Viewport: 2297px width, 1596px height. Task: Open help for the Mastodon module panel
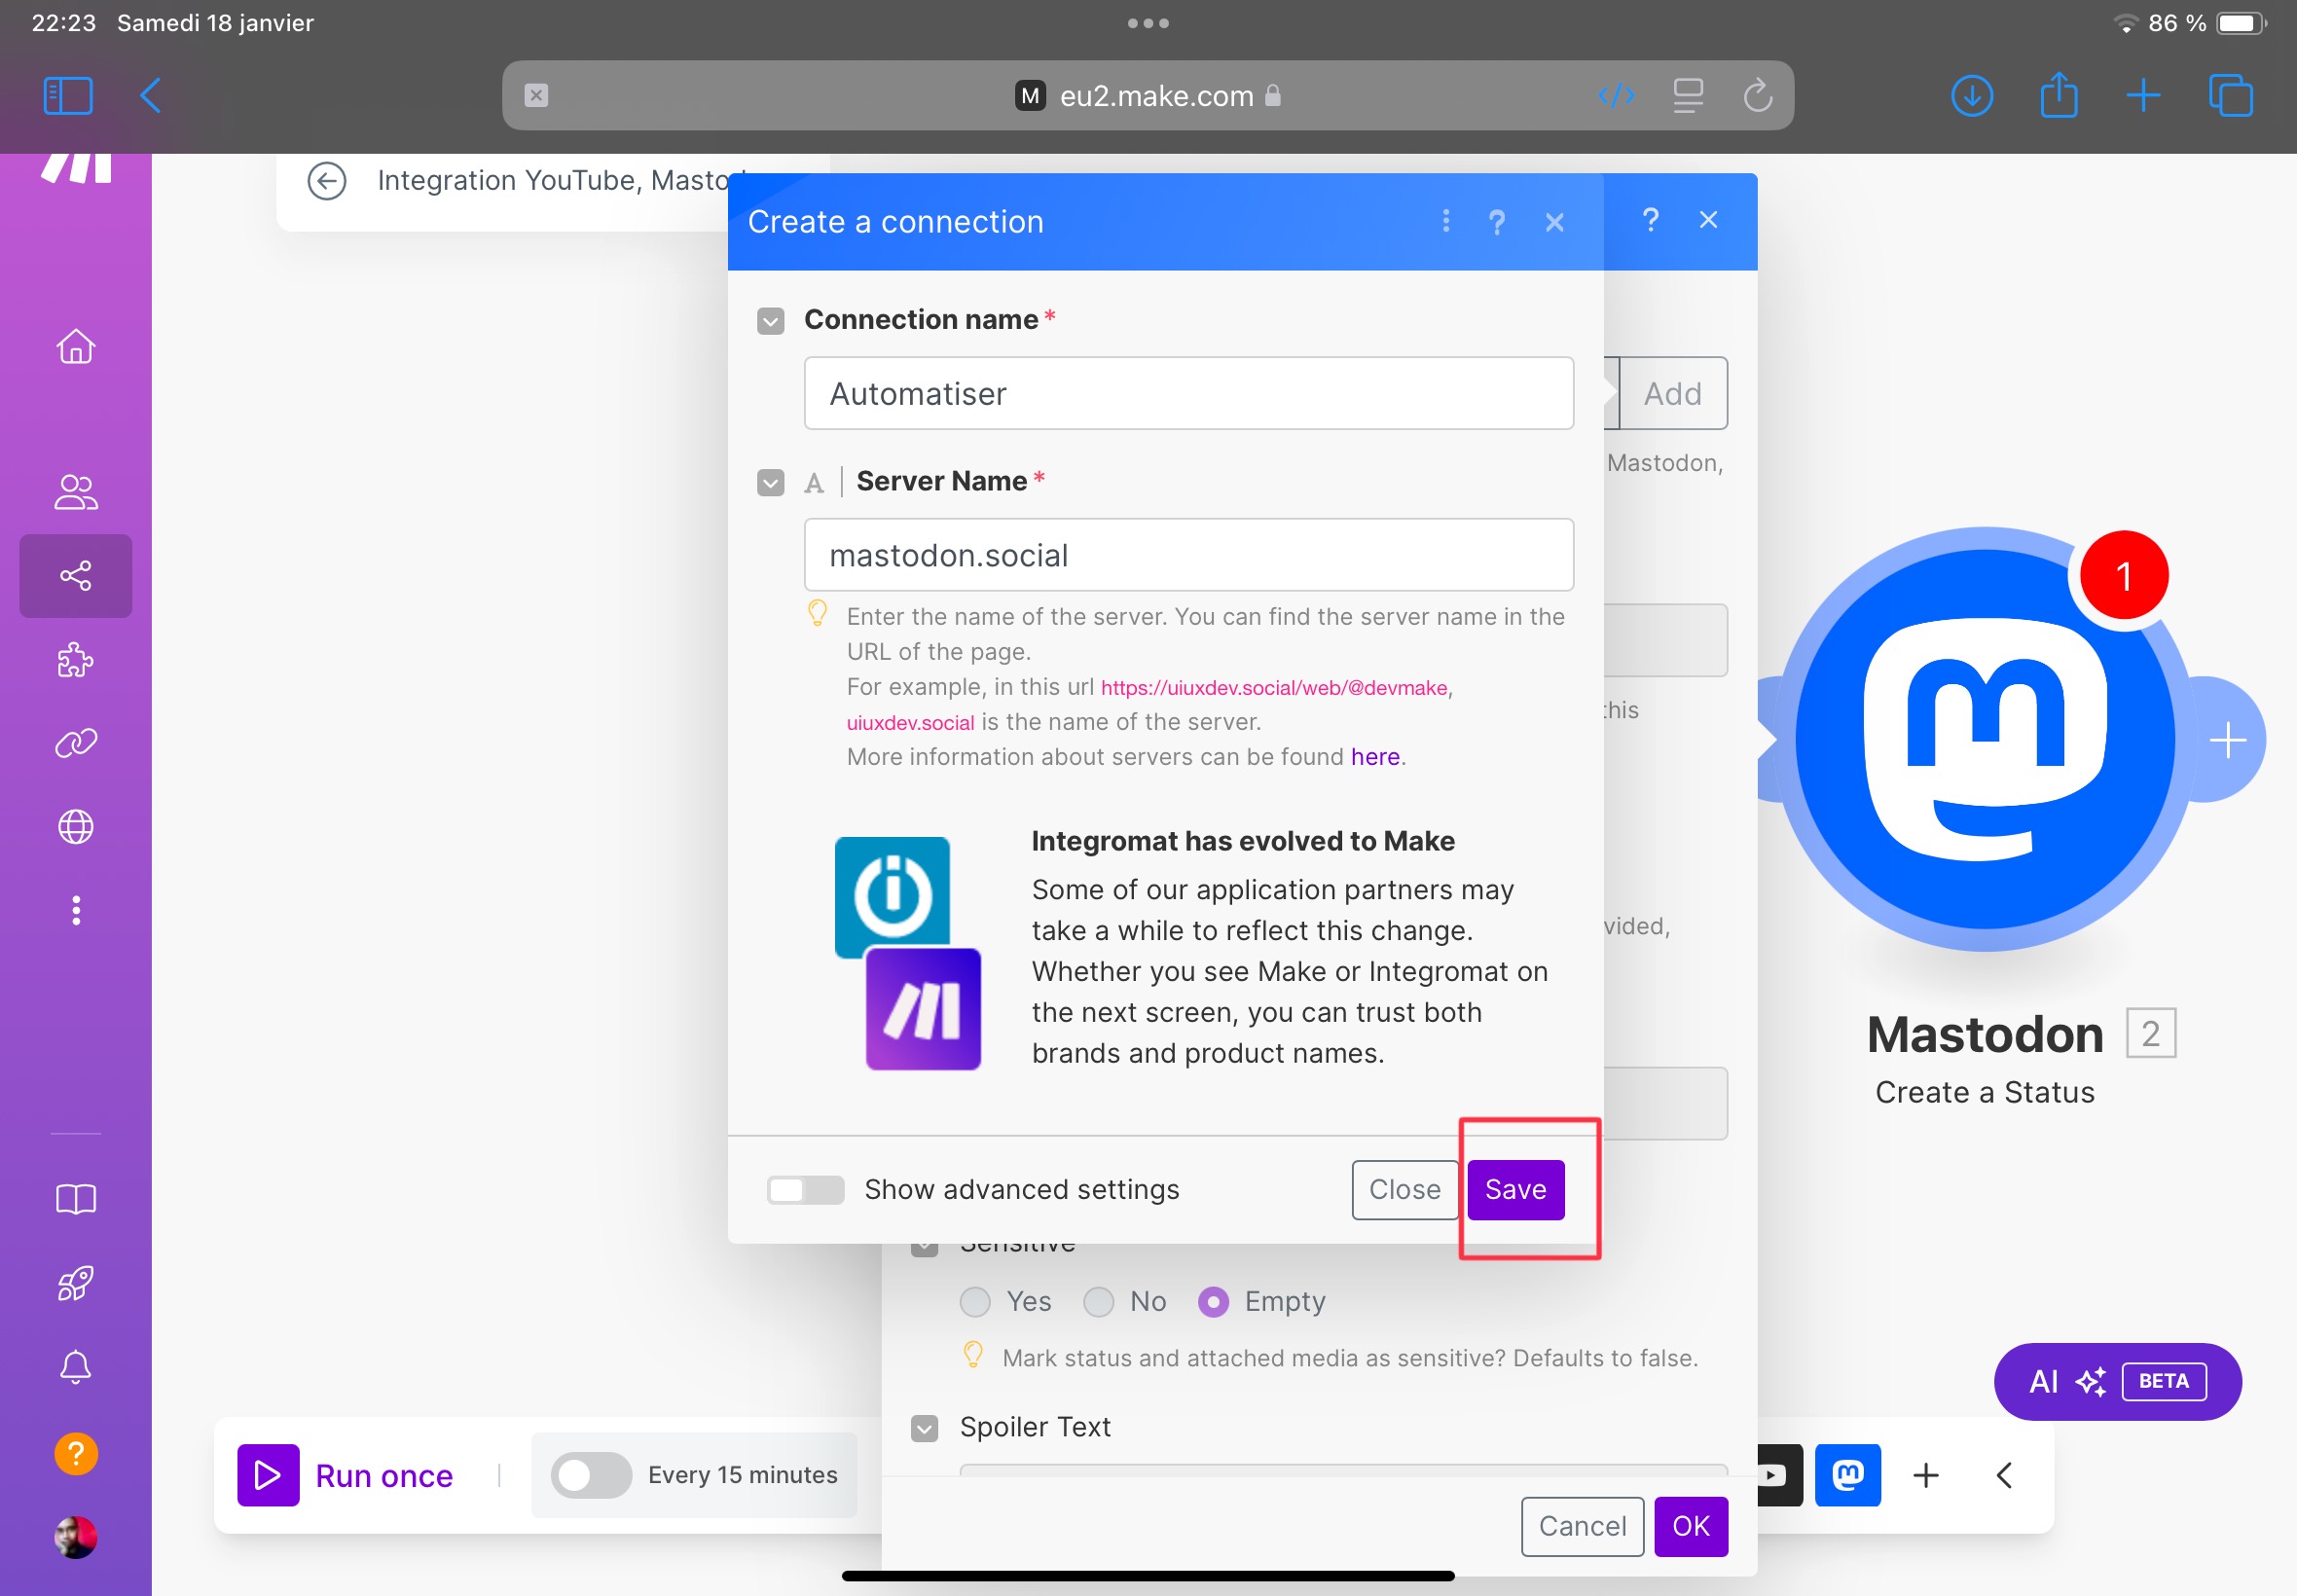click(1650, 219)
